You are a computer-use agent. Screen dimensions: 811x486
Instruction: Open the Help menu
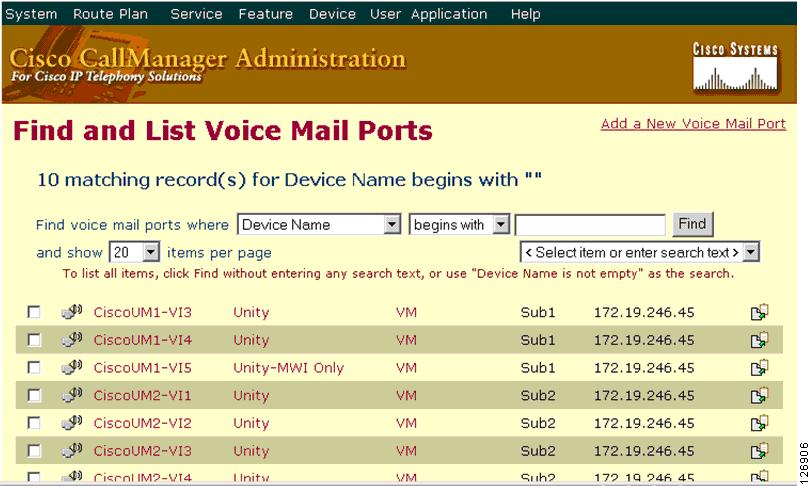click(x=525, y=14)
